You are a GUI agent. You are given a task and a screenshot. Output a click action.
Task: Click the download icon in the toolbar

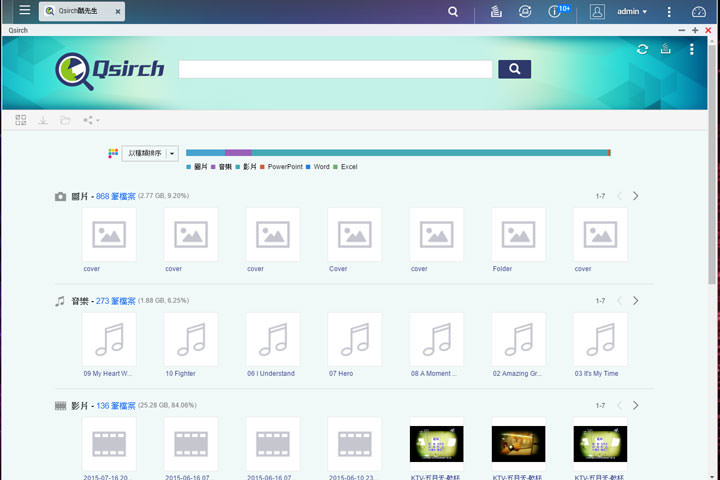(x=43, y=120)
